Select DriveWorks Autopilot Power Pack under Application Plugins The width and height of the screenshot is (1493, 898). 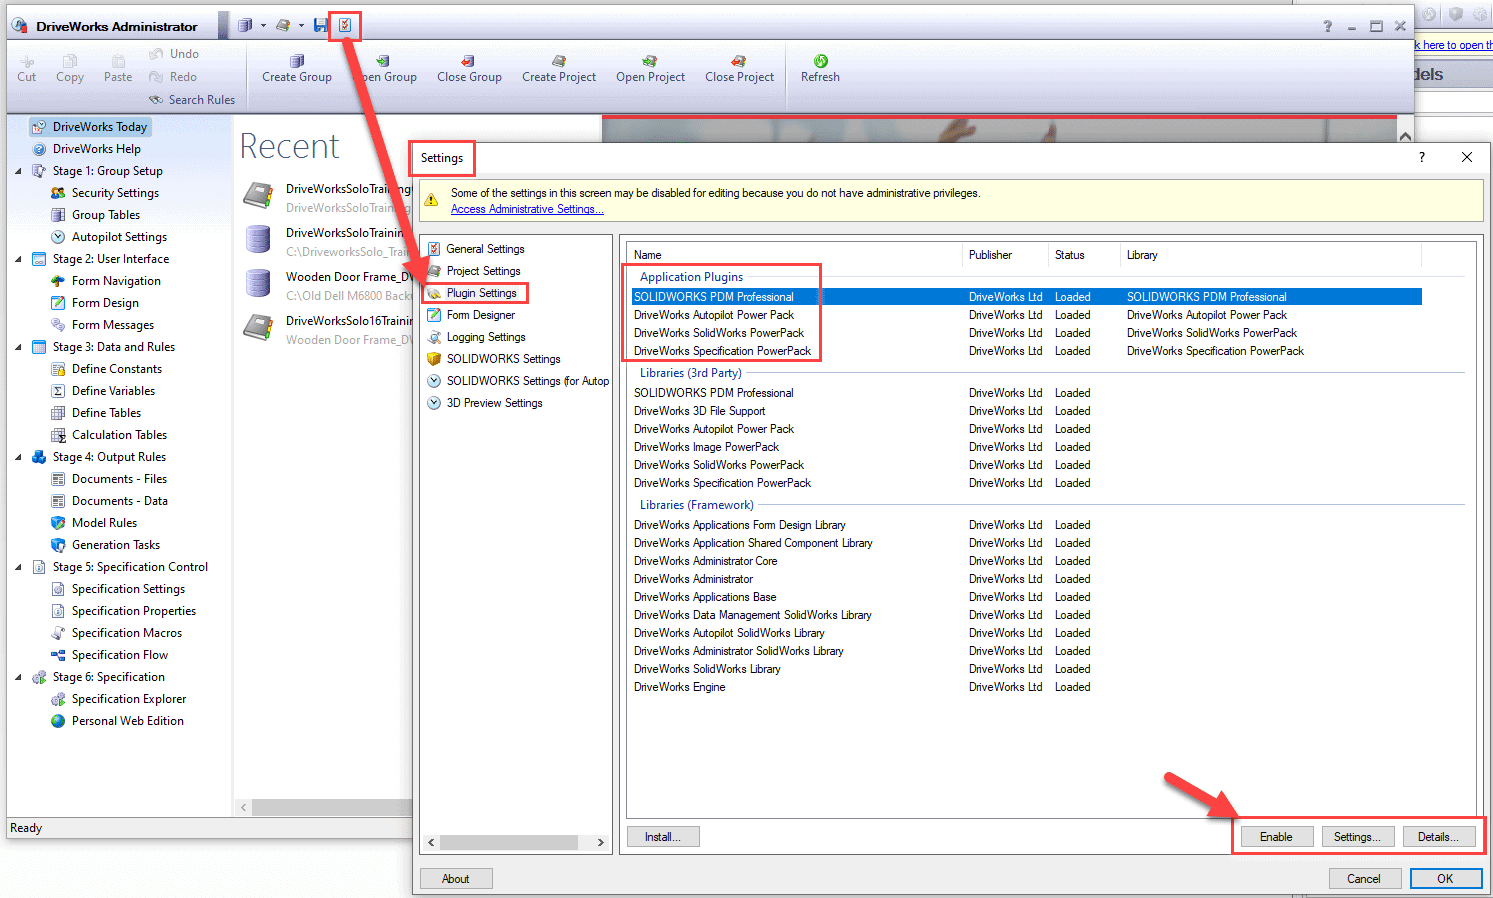[x=1027, y=315]
